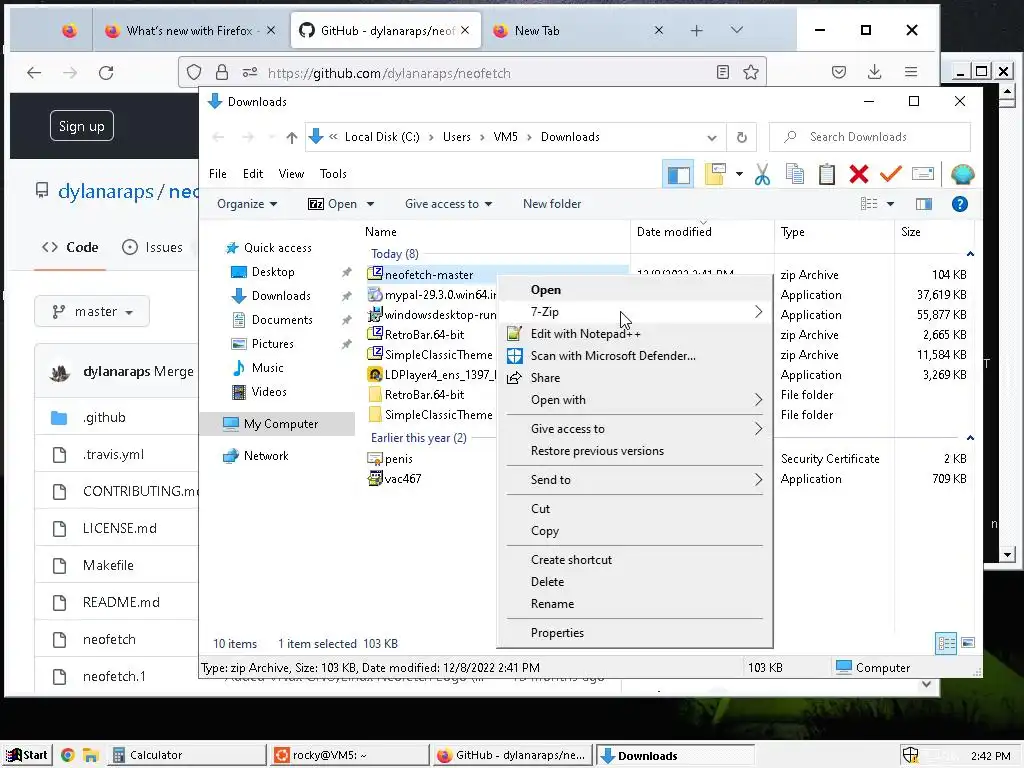Click the Refresh button next to address bar
1024x768 pixels.
coord(741,137)
